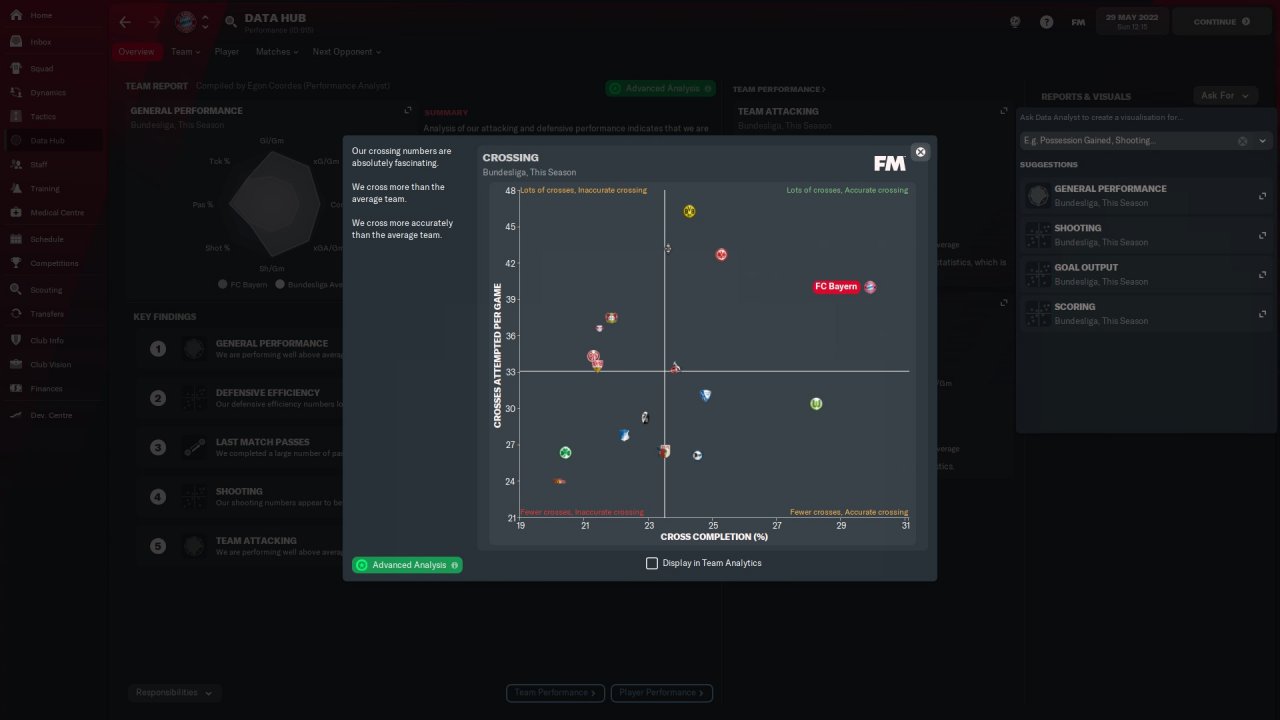The height and width of the screenshot is (720, 1280).
Task: Select the blue Hoffenheim crest data point
Action: pos(624,436)
